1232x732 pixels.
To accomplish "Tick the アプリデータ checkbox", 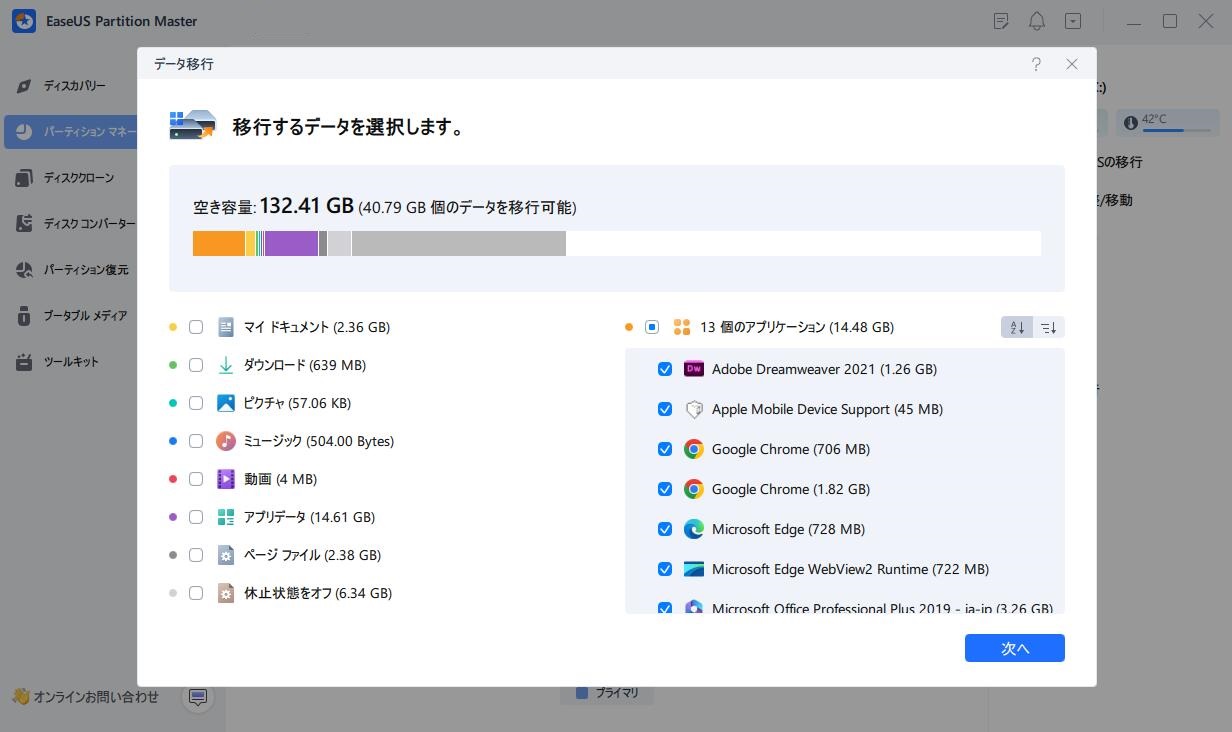I will pyautogui.click(x=196, y=517).
